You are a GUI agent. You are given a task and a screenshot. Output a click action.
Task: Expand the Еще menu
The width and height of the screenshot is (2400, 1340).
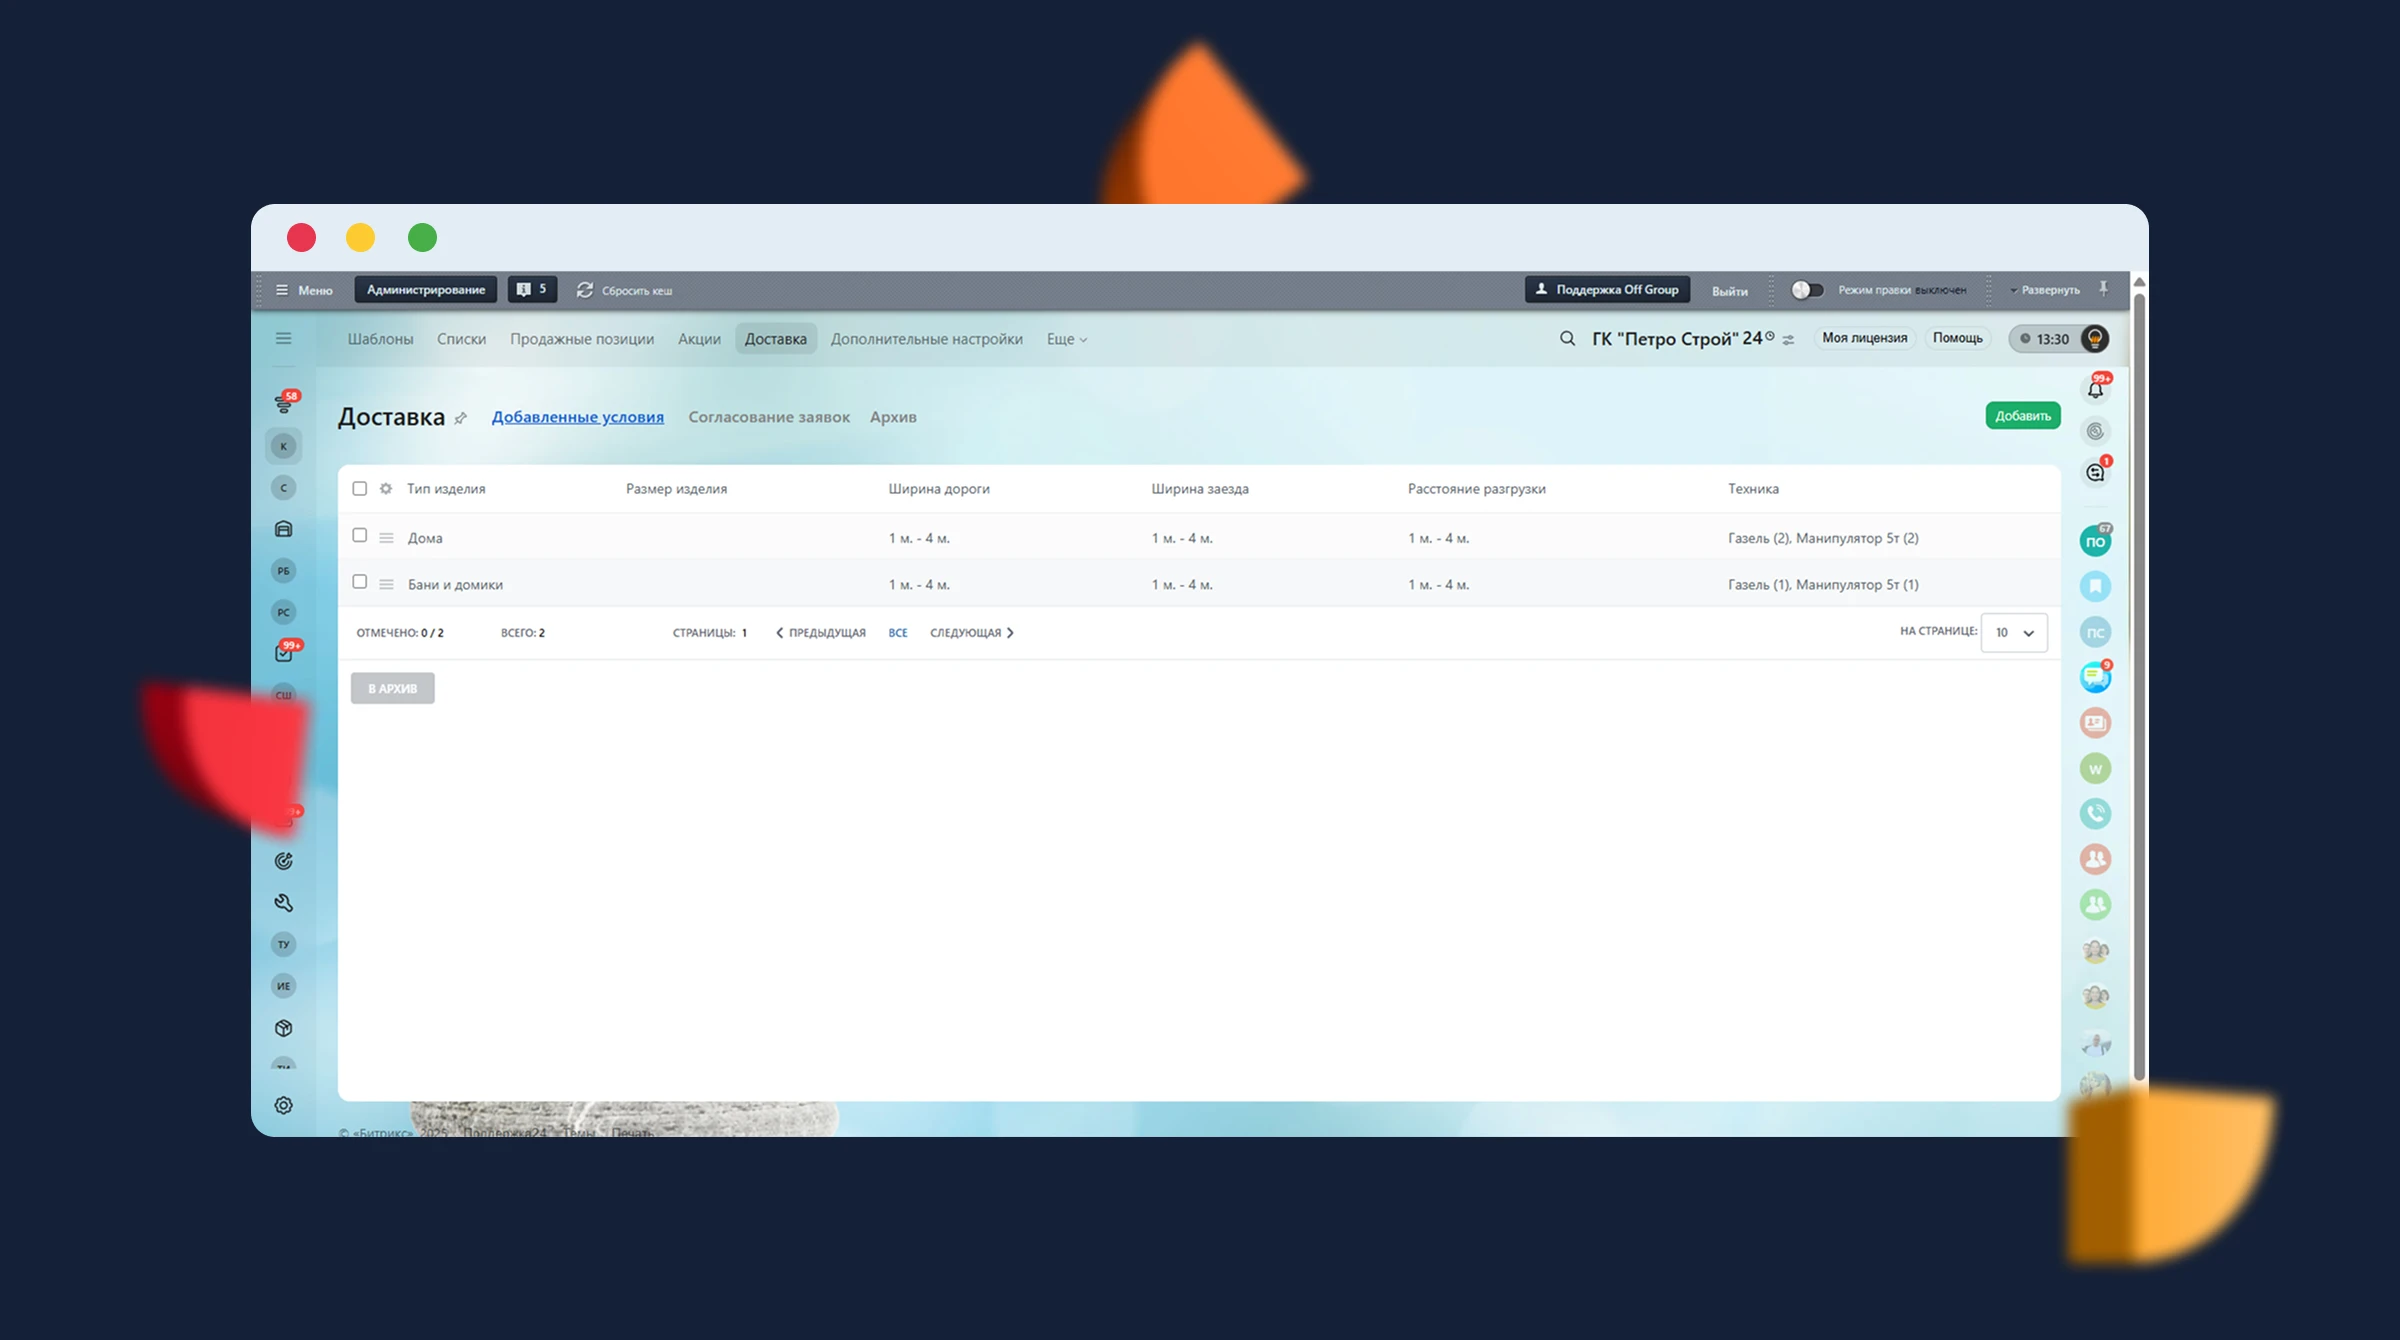(1066, 339)
